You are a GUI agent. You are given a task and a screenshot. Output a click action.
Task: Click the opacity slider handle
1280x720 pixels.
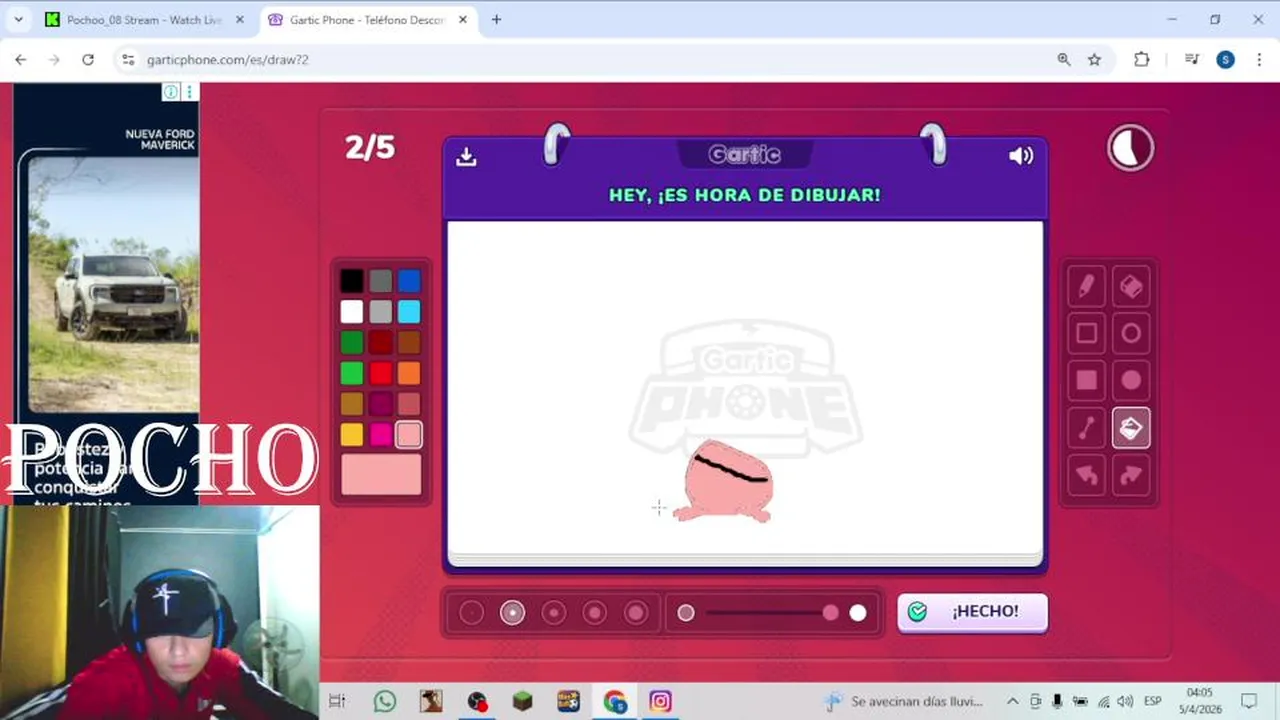coord(831,613)
